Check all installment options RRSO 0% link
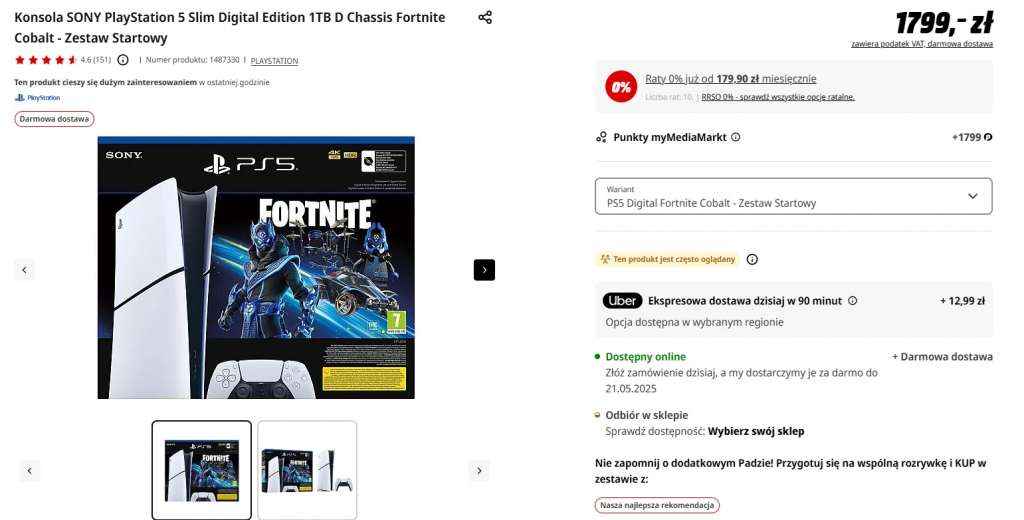 [778, 97]
